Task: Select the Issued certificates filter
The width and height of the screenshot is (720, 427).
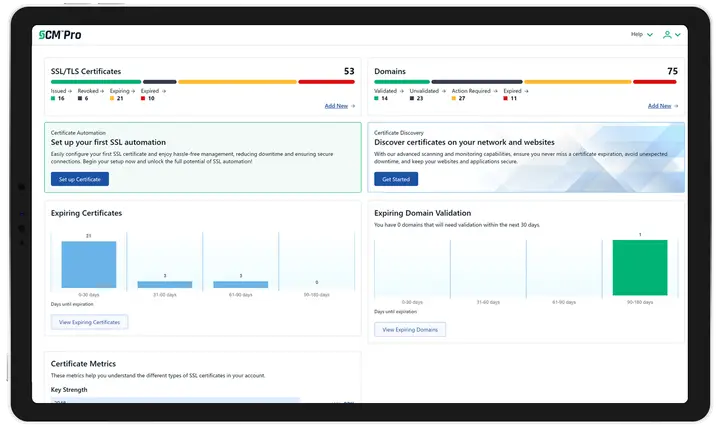Action: 60,91
